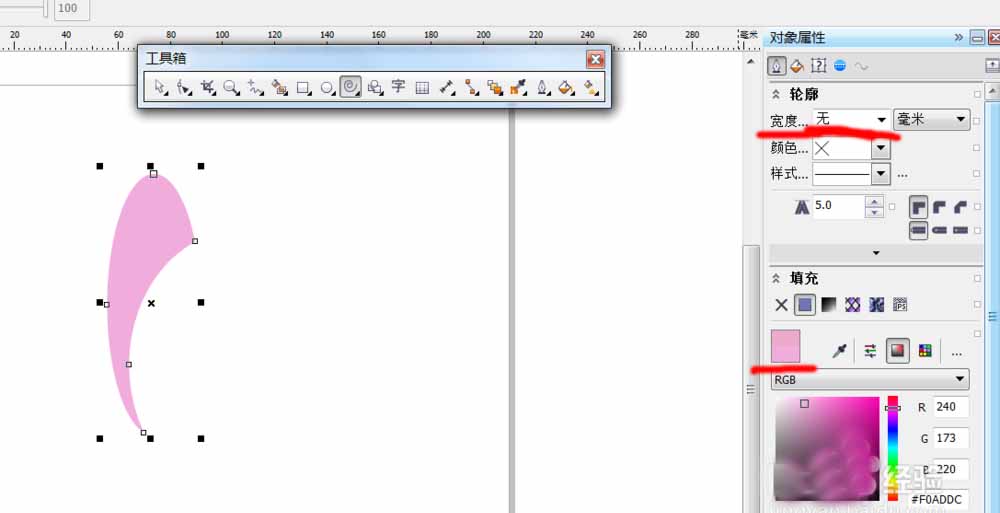The image size is (1000, 513).
Task: Select the Pick tool in the toolbox
Action: (160, 87)
